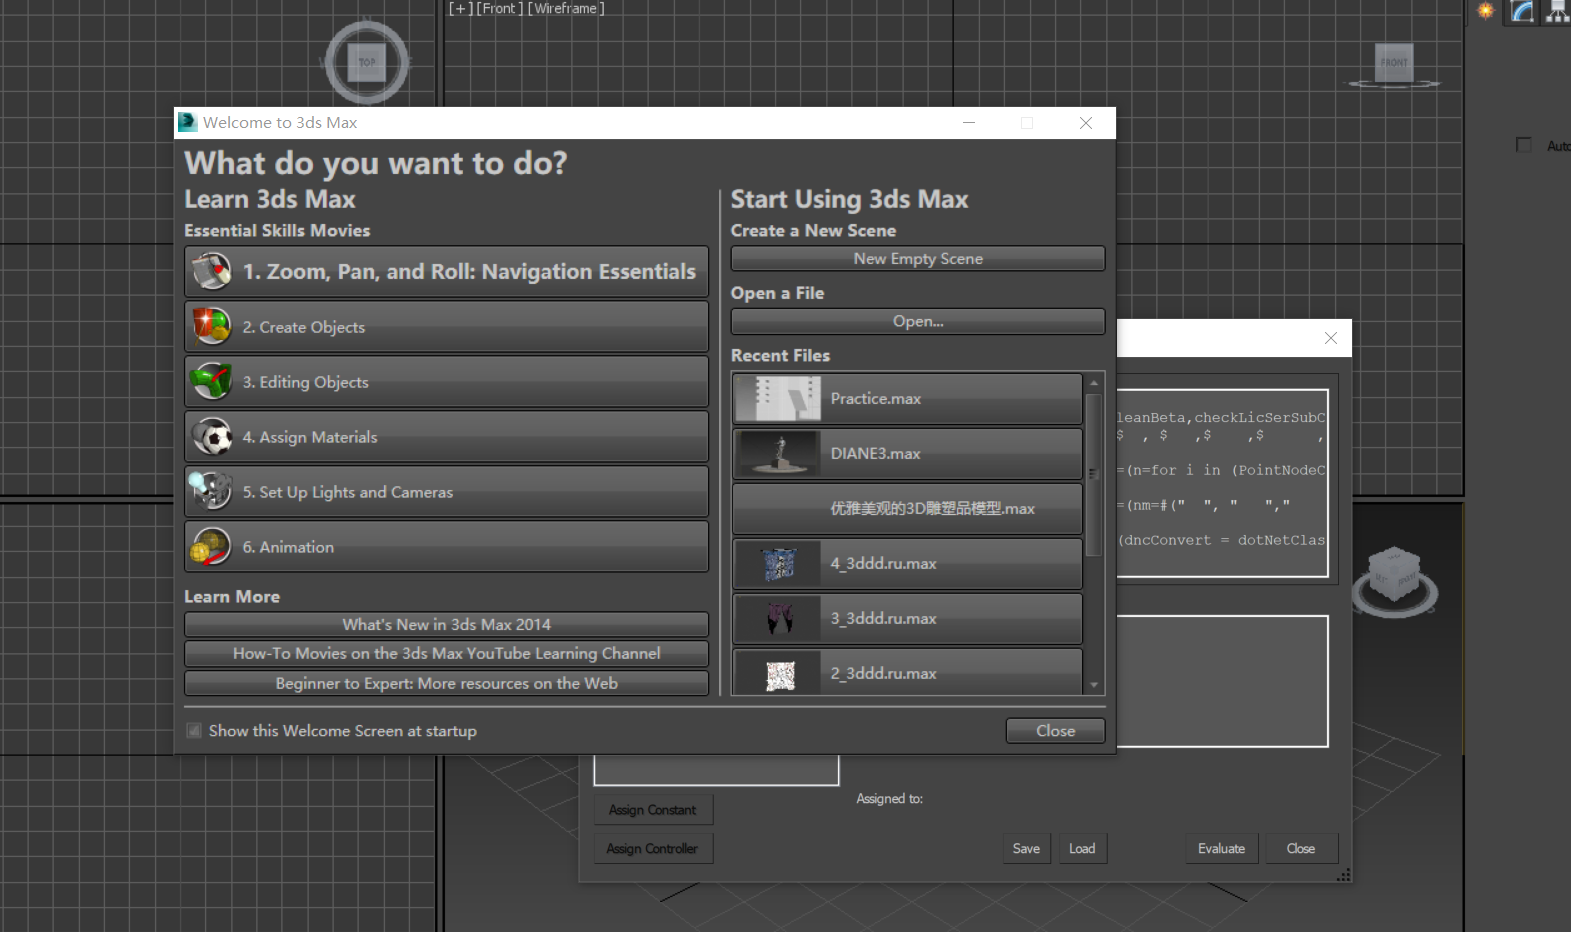Image resolution: width=1571 pixels, height=932 pixels.
Task: Click the expression code text box
Action: click(1222, 483)
